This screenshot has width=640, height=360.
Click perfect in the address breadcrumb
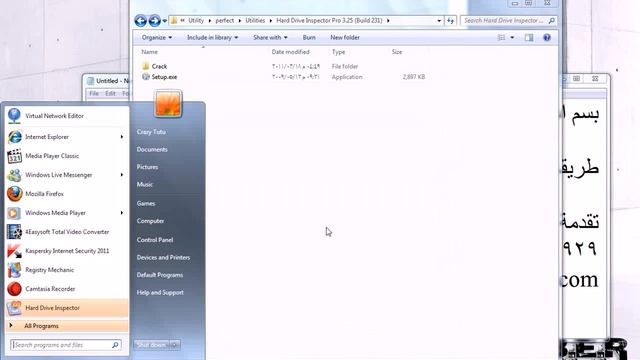coord(225,20)
